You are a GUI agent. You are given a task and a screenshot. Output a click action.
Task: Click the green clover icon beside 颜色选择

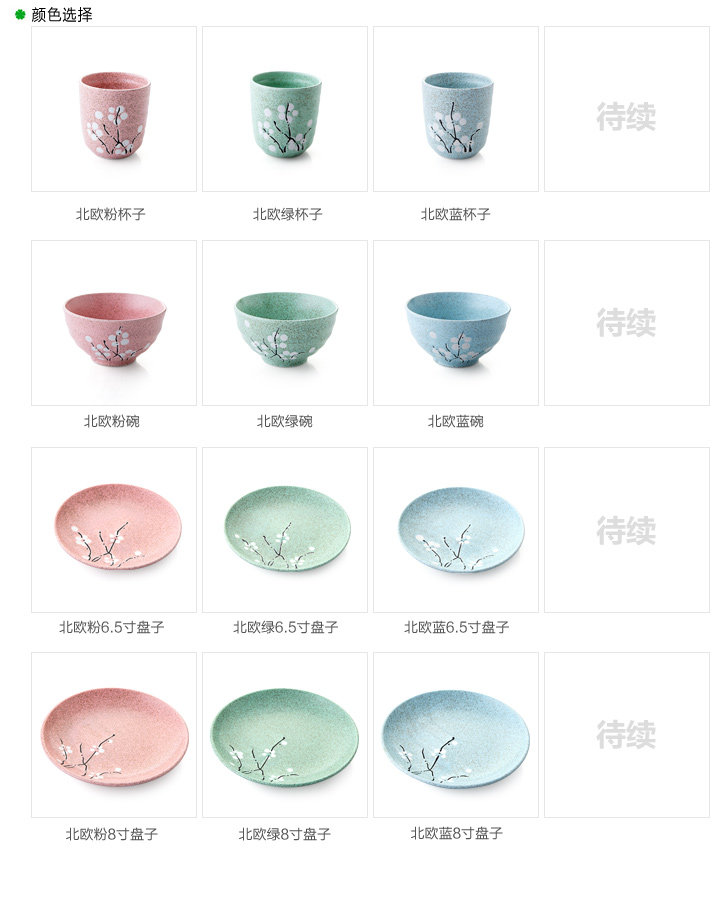click(x=20, y=14)
